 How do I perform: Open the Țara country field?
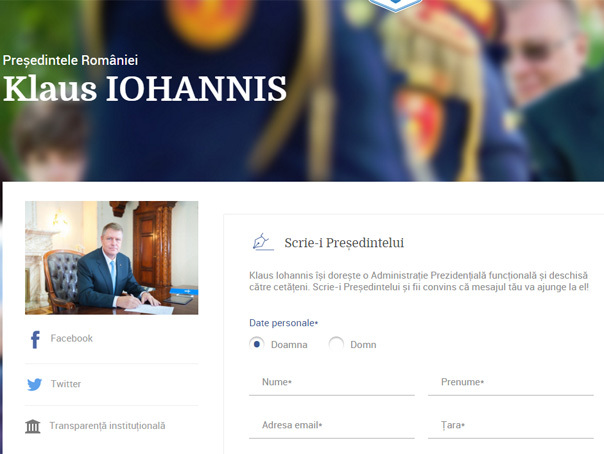point(511,426)
